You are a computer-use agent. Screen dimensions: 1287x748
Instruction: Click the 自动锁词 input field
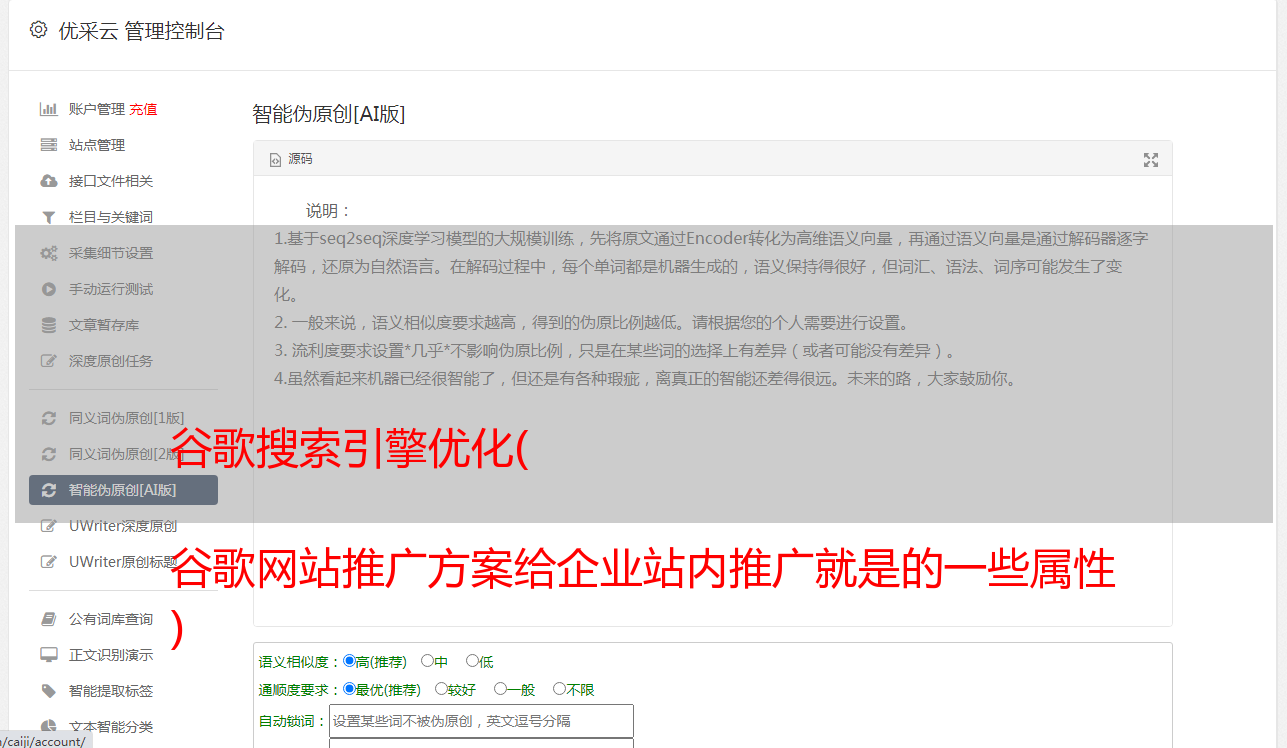[x=481, y=721]
